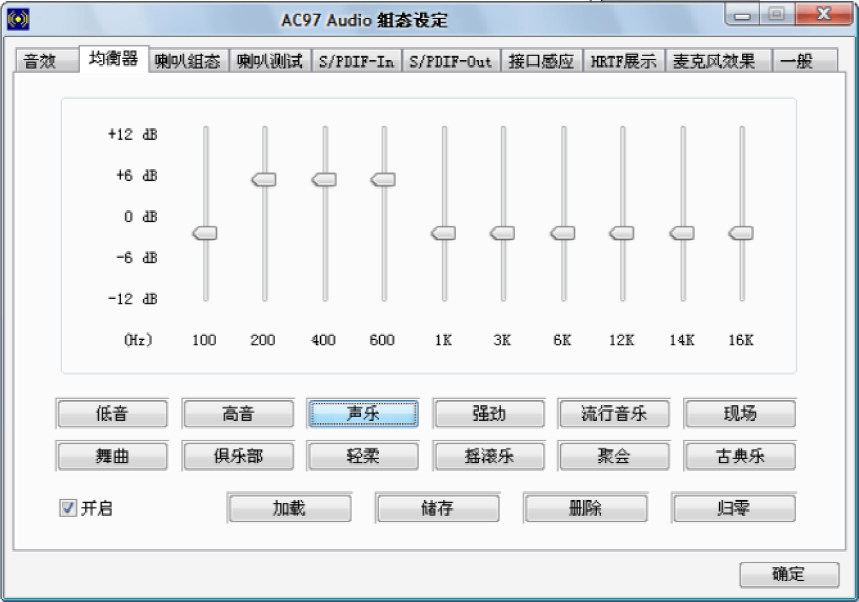Click the (Hz) axis label

pos(138,340)
